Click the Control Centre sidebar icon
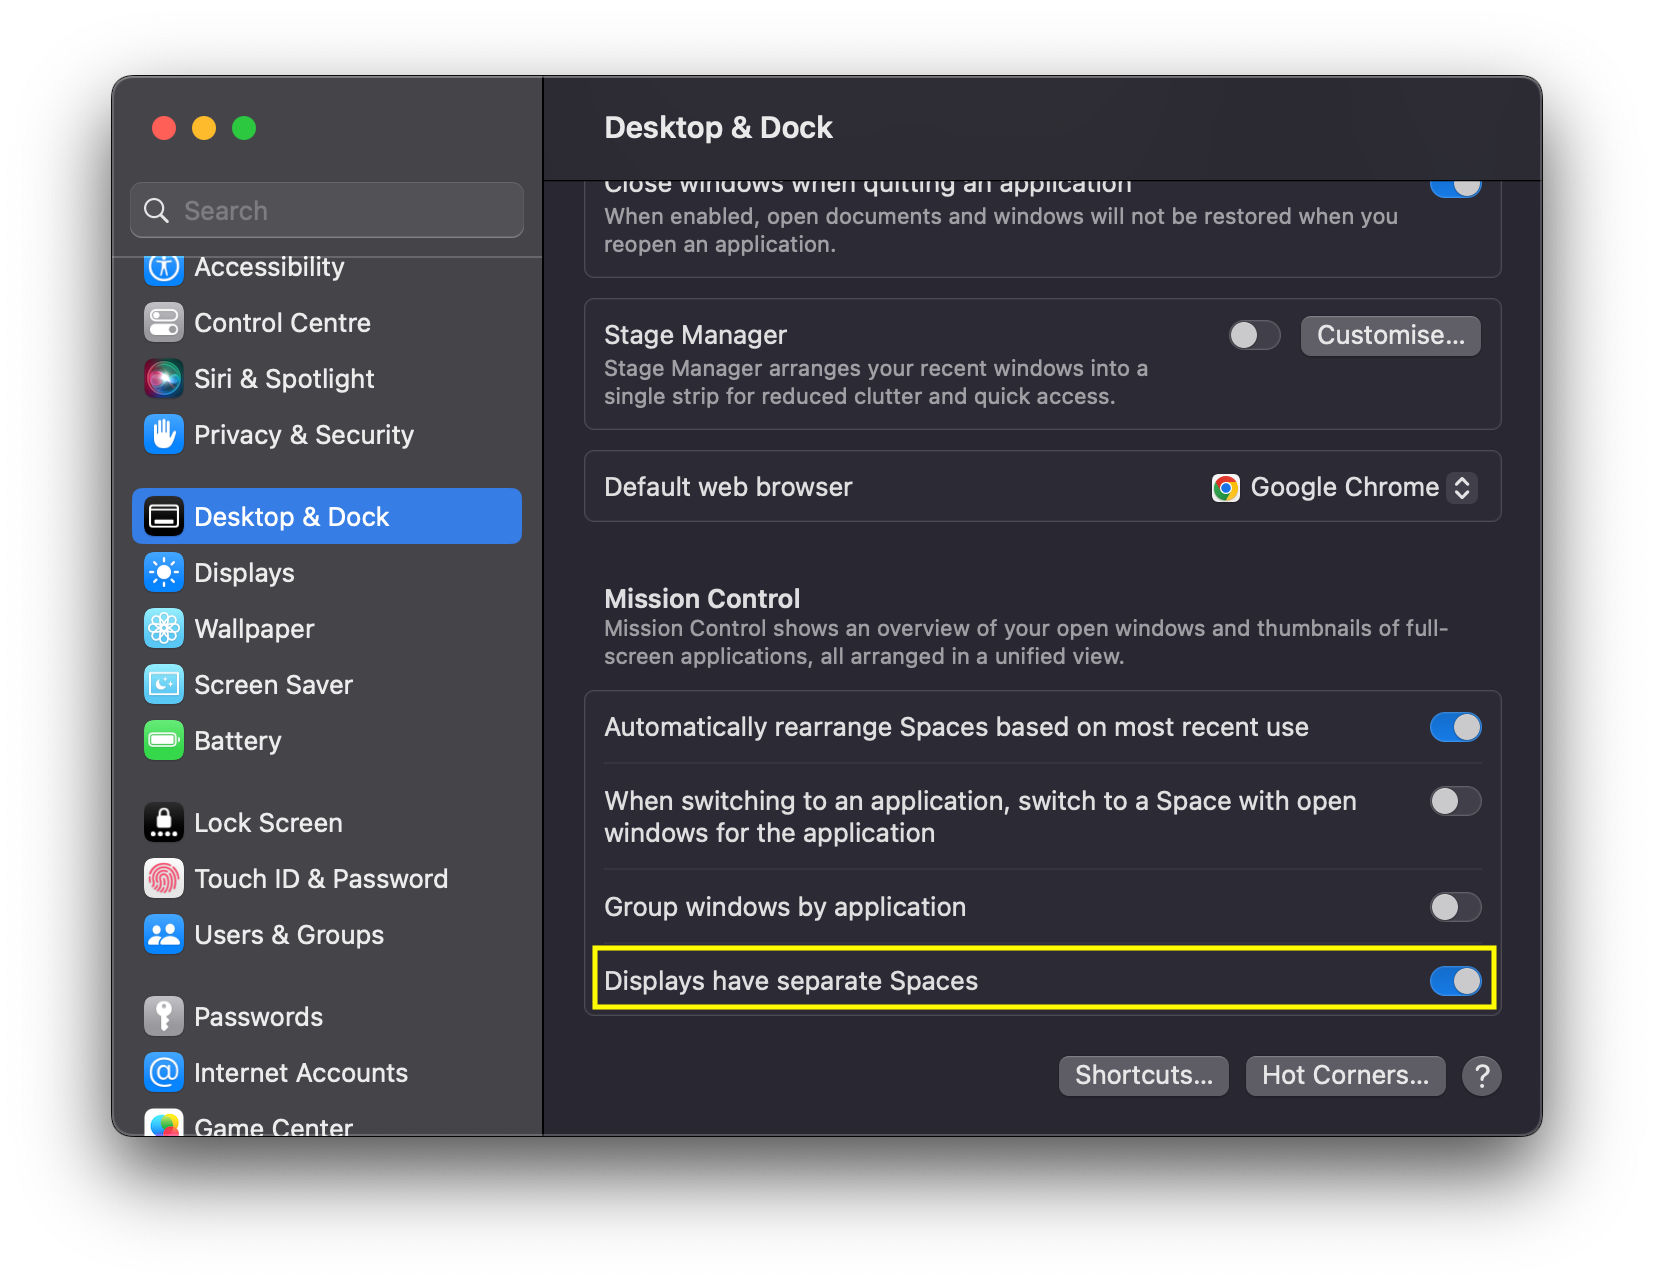 pos(164,323)
